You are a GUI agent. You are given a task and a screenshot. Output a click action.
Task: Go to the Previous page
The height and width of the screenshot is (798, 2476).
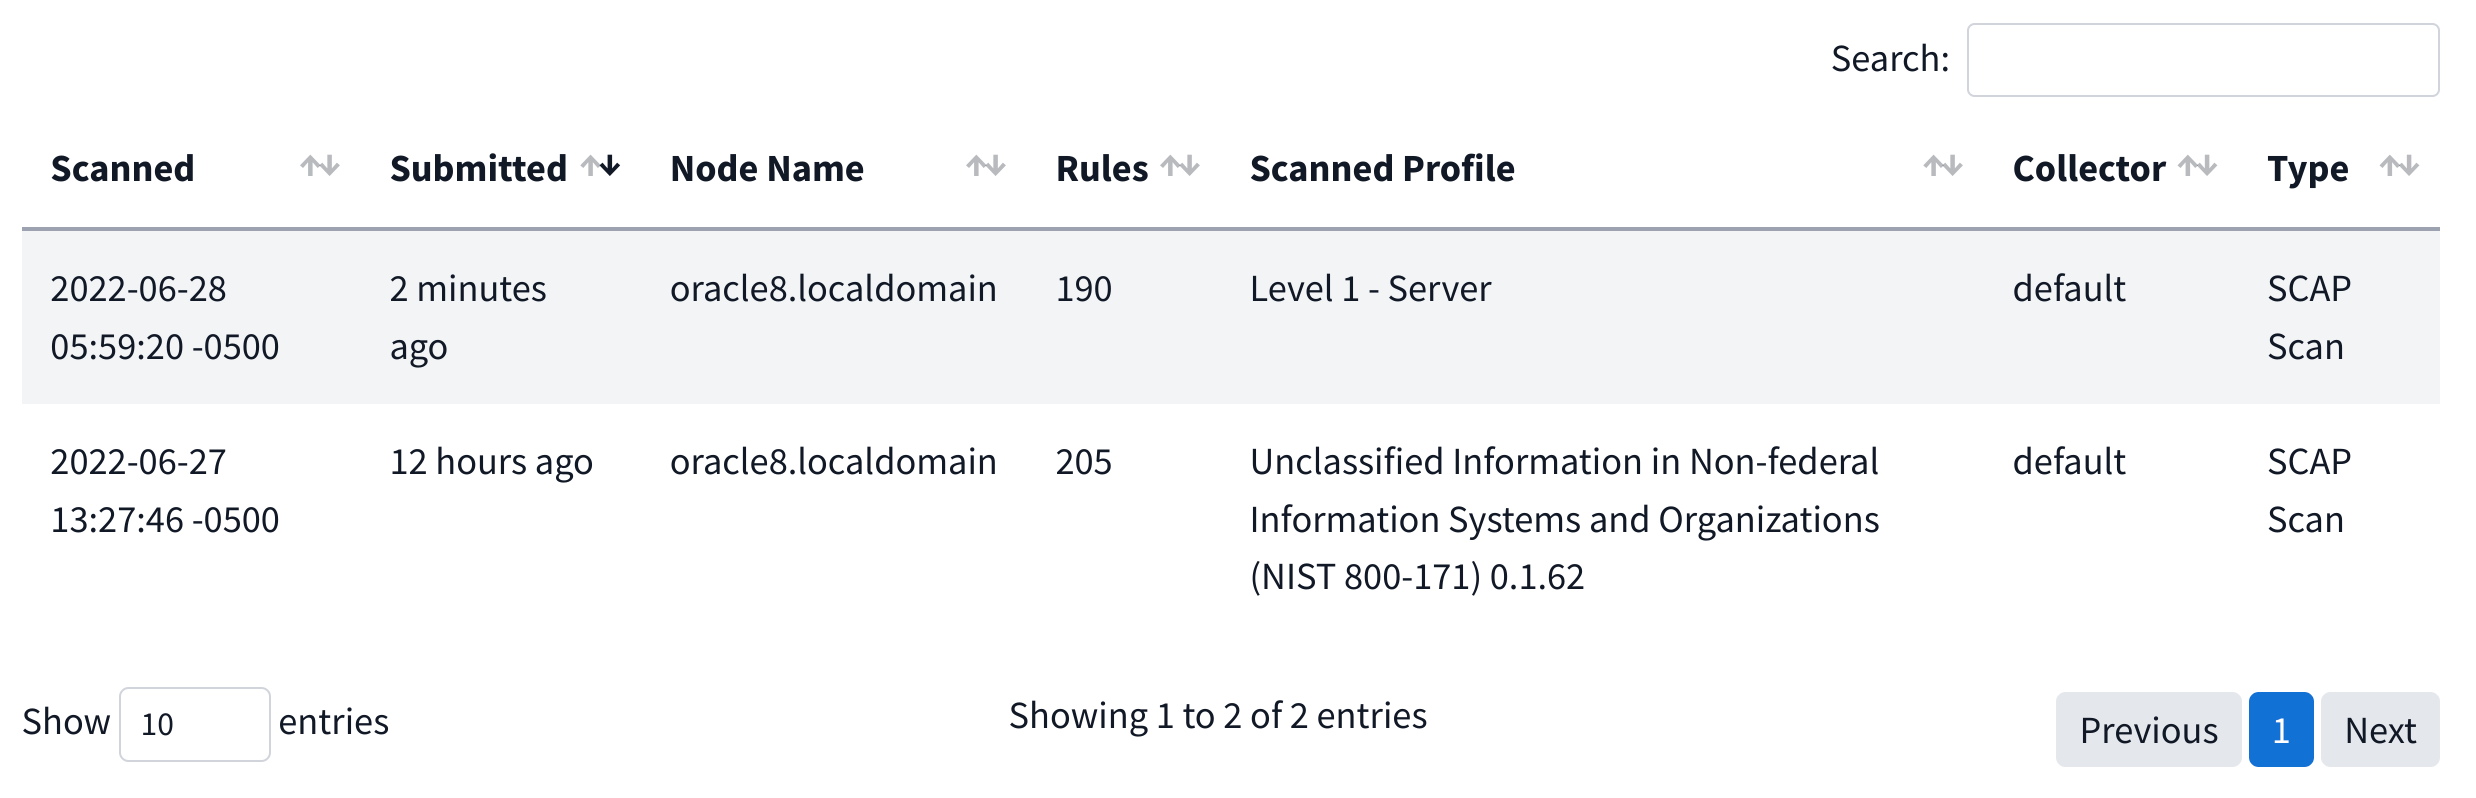2148,730
